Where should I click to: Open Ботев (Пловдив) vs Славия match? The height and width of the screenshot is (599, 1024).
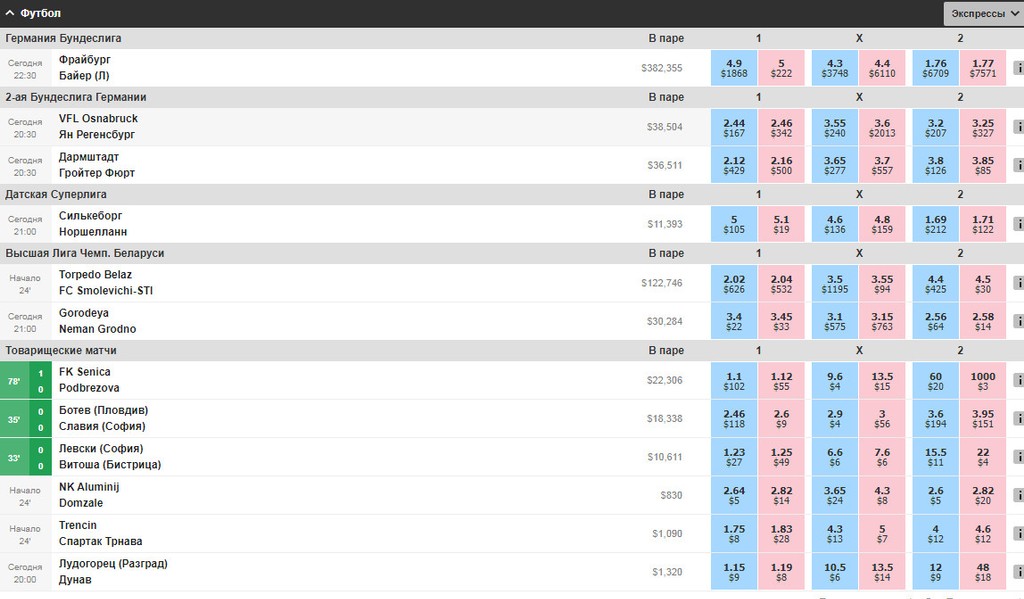pyautogui.click(x=103, y=418)
